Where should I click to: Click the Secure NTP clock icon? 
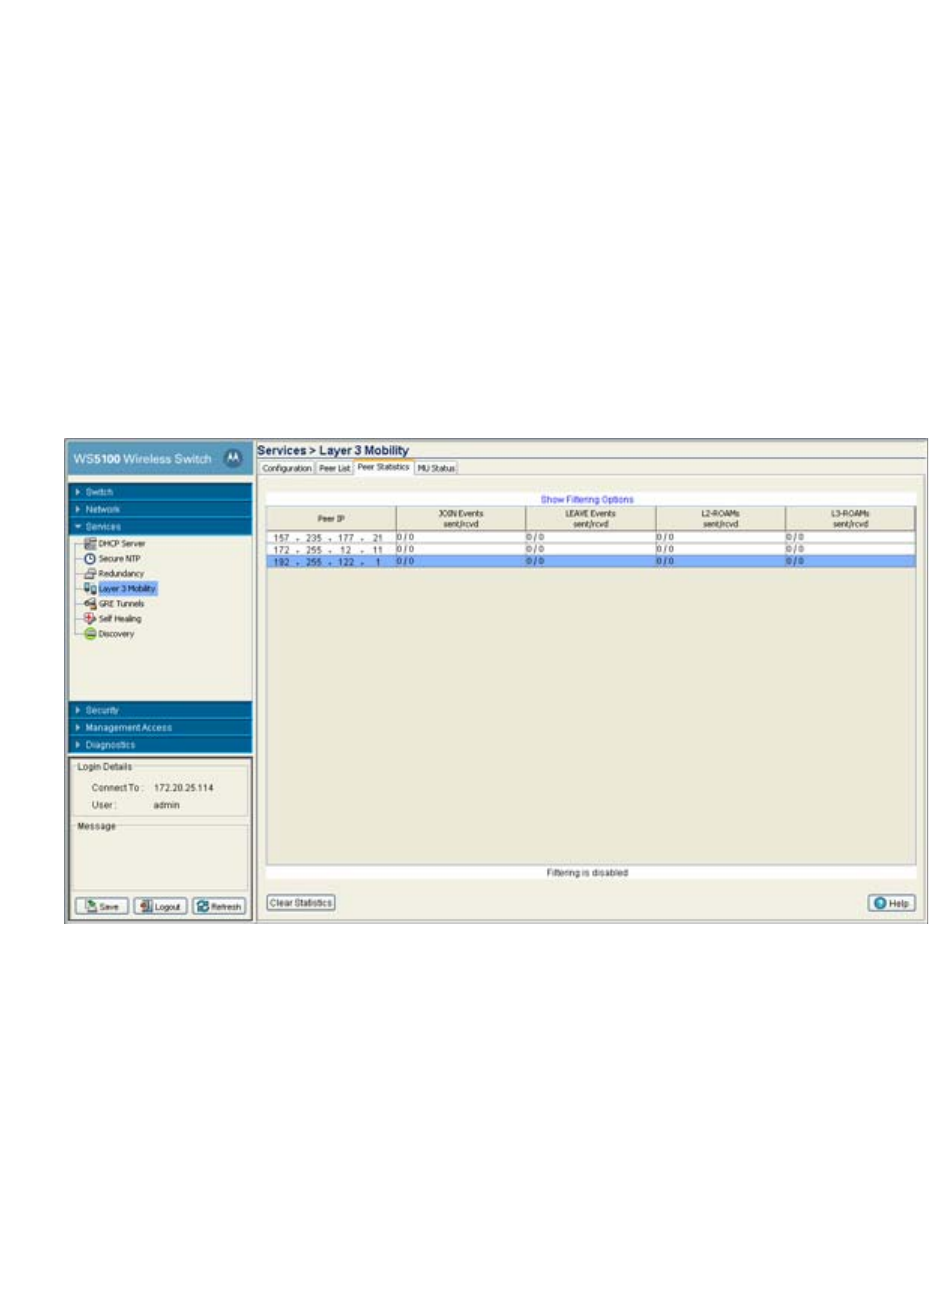(x=90, y=559)
